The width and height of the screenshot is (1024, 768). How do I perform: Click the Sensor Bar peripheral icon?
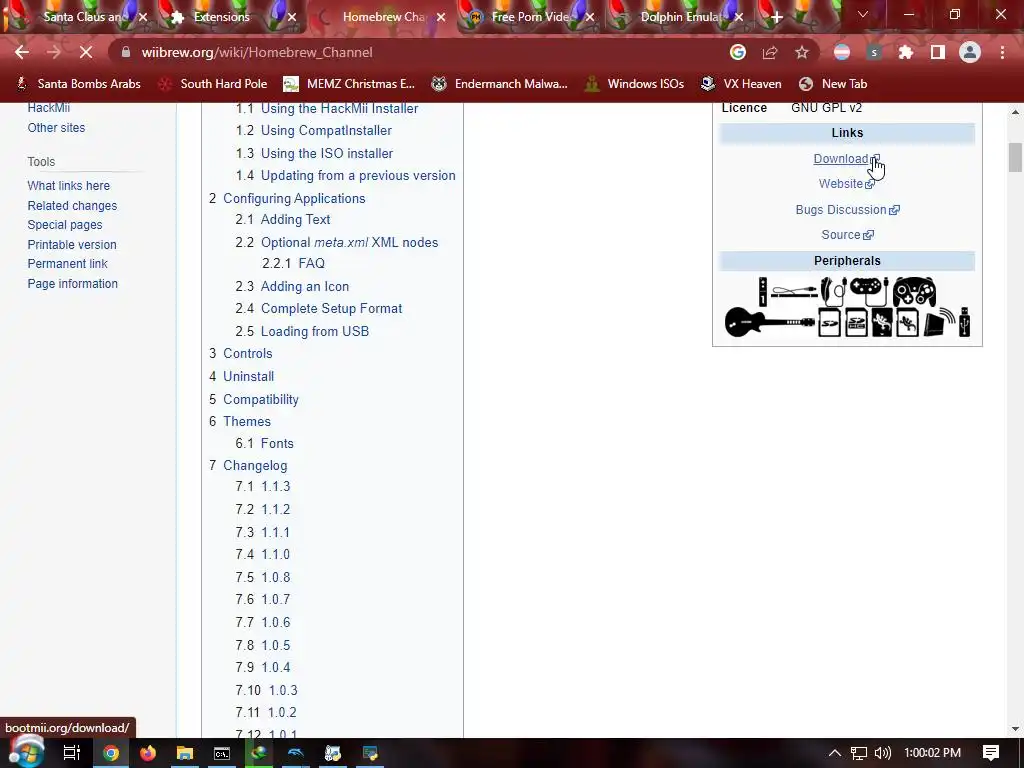coord(793,291)
